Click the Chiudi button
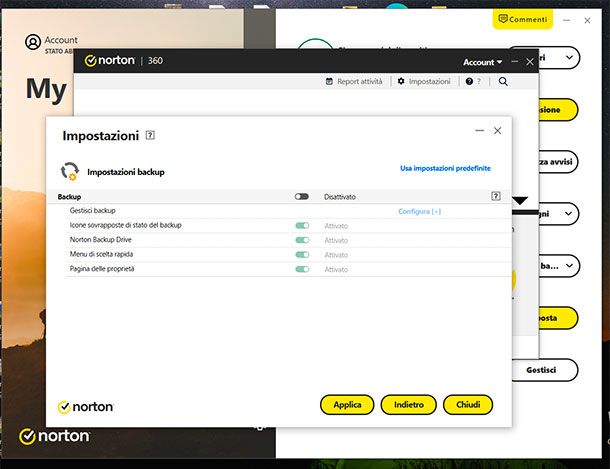The image size is (610, 469). 468,405
